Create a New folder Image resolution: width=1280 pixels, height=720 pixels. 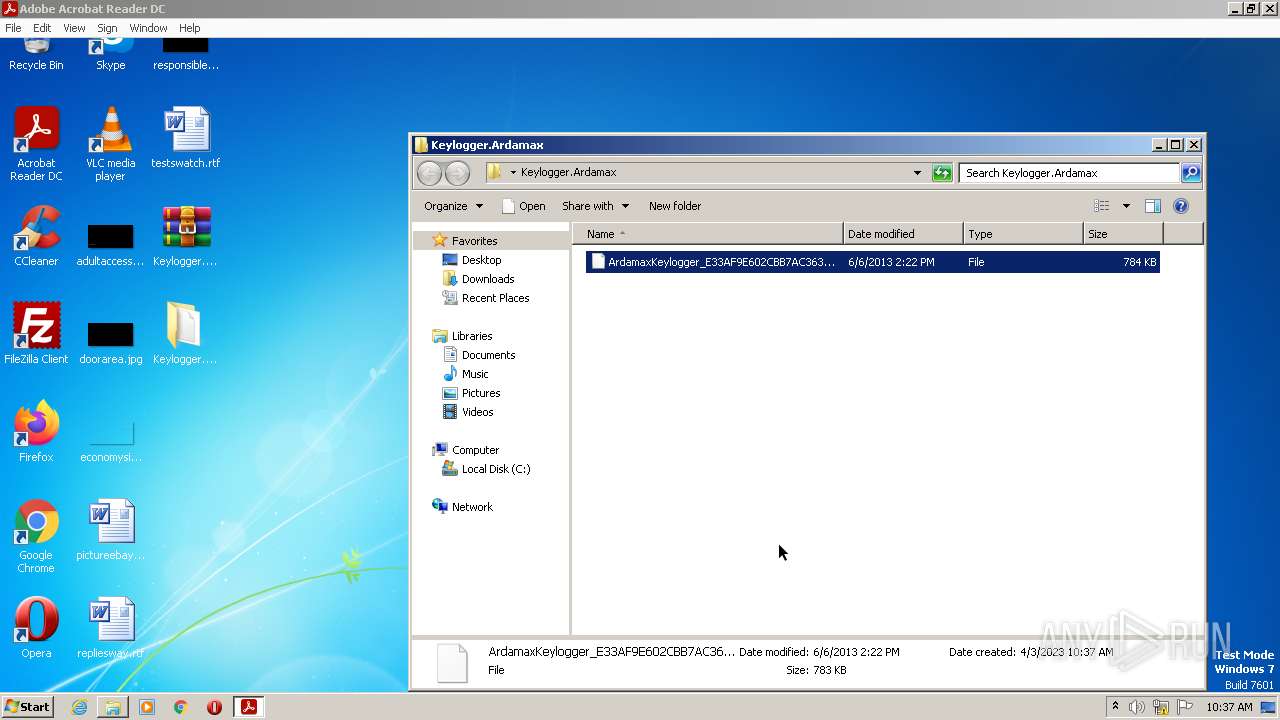click(675, 206)
